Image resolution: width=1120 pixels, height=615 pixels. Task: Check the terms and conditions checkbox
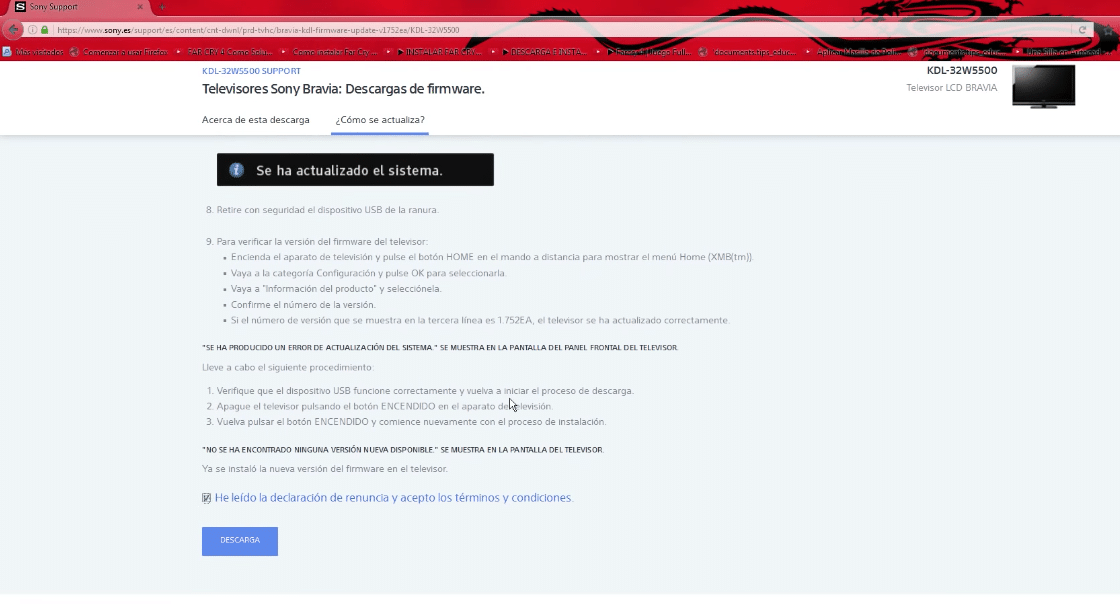[206, 497]
